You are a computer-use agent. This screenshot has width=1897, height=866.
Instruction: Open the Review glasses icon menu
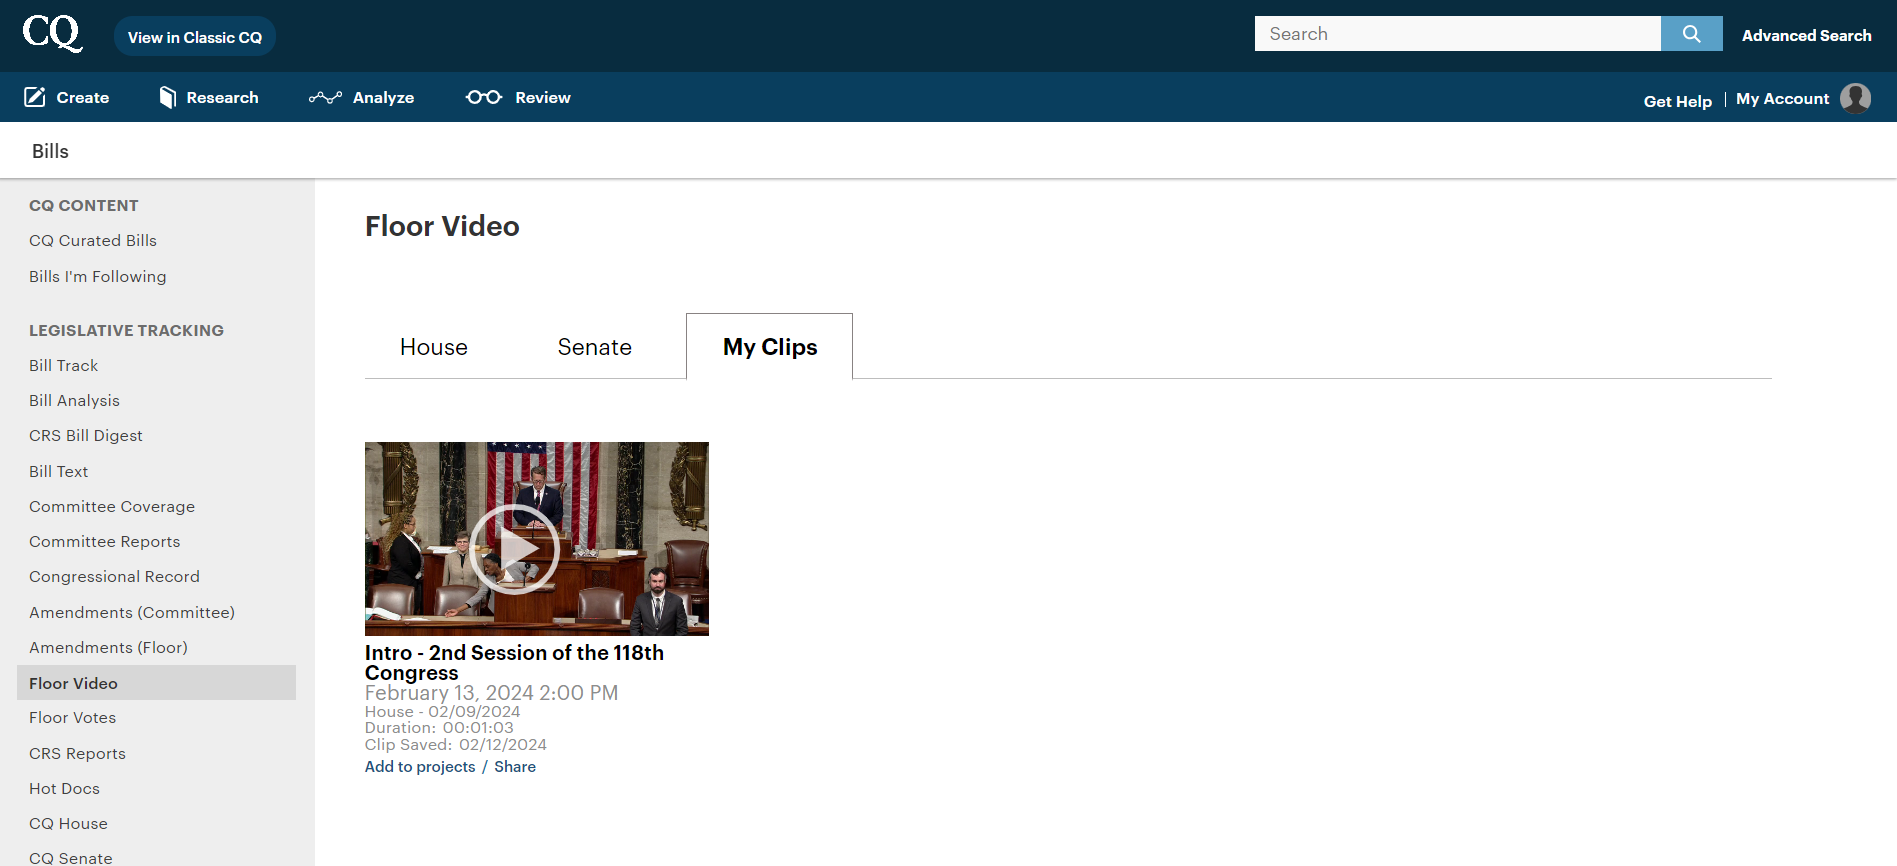point(484,97)
